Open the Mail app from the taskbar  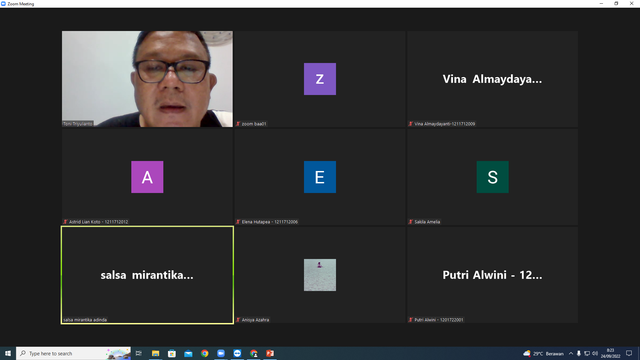click(188, 353)
